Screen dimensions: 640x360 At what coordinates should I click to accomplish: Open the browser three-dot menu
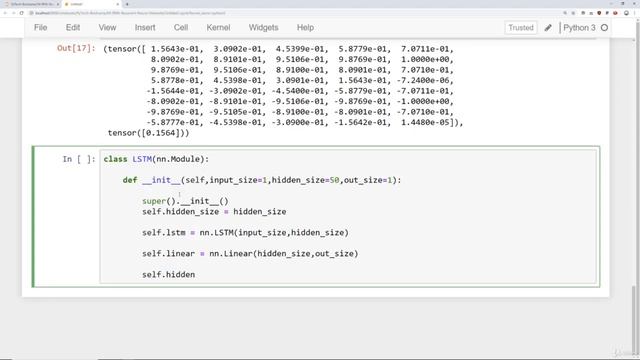click(x=635, y=13)
